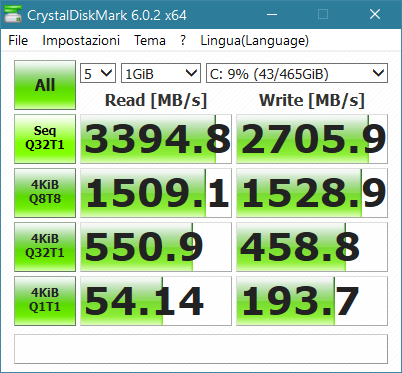Screen dimensions: 402x373
Task: Open the File menu
Action: pyautogui.click(x=18, y=40)
